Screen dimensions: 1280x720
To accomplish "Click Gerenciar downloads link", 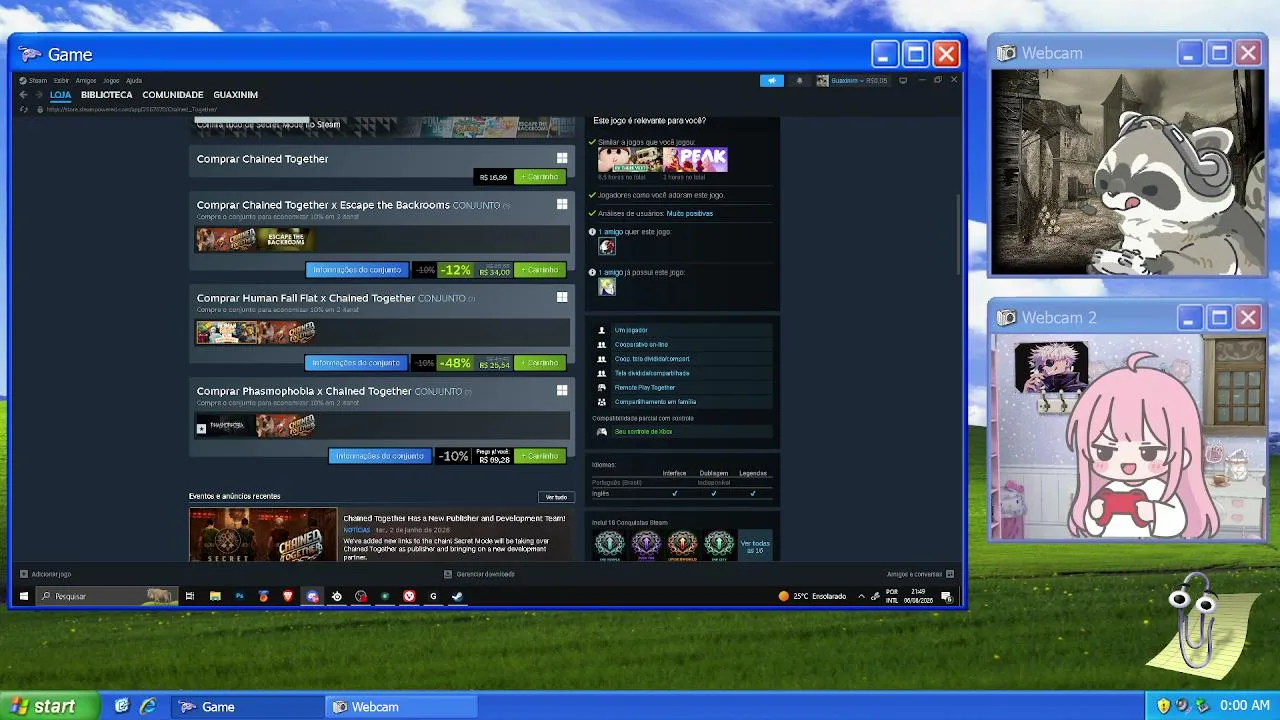I will coord(486,574).
